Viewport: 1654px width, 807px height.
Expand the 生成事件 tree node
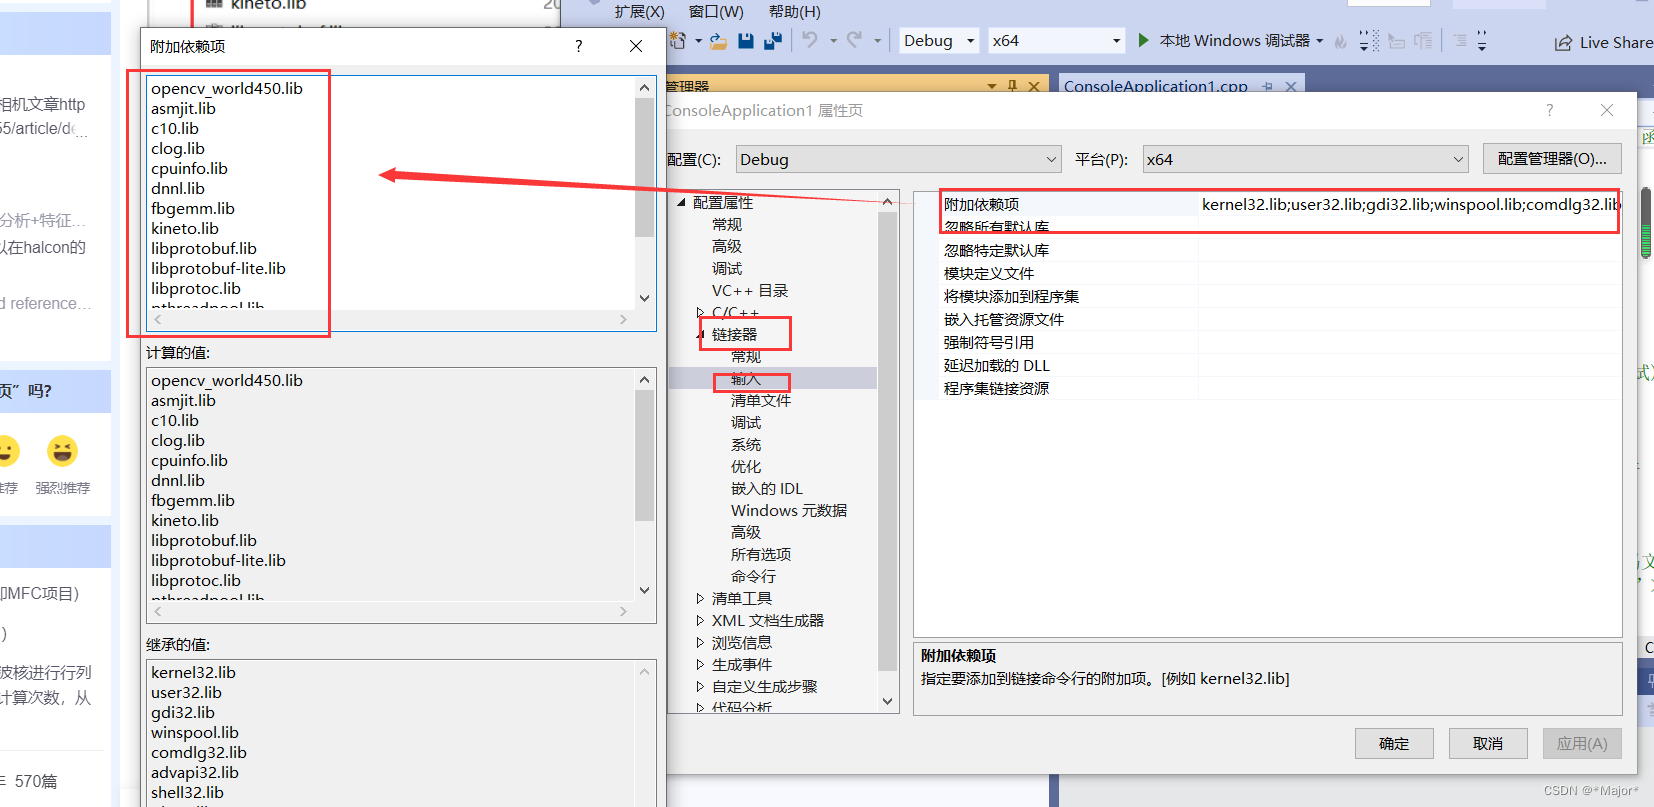pos(700,664)
